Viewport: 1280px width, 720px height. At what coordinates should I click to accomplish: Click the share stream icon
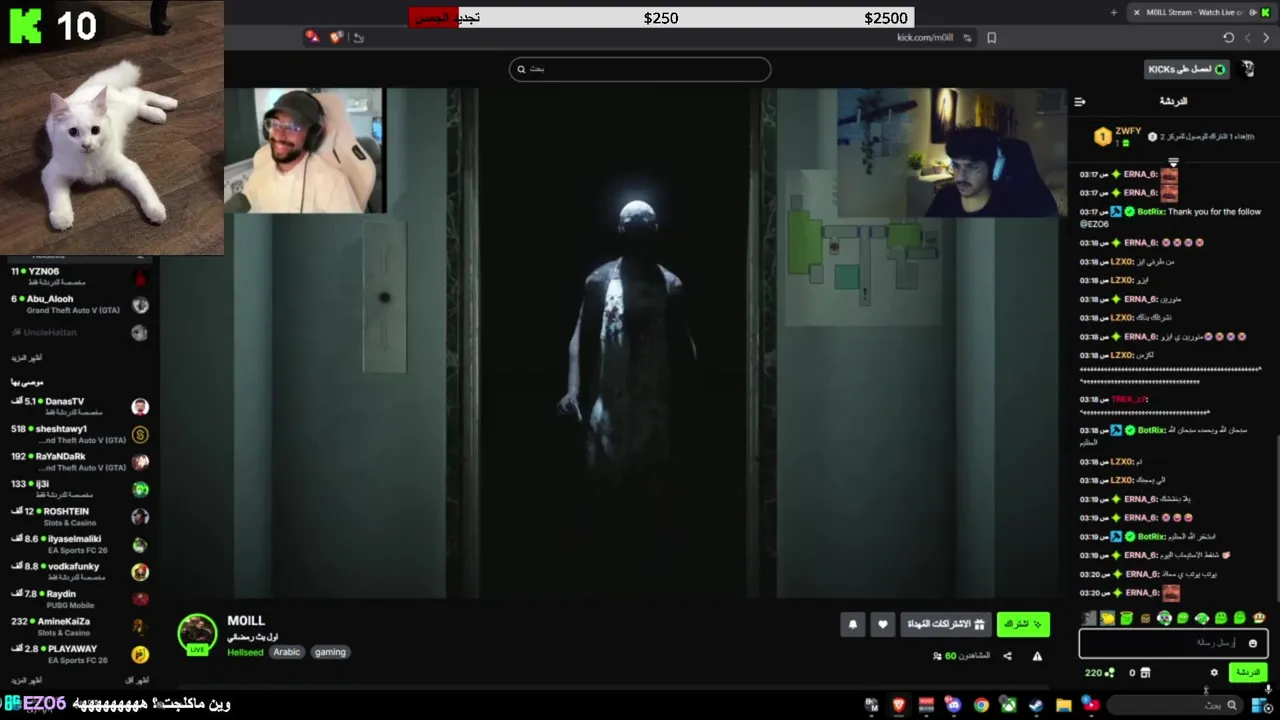tap(1007, 656)
